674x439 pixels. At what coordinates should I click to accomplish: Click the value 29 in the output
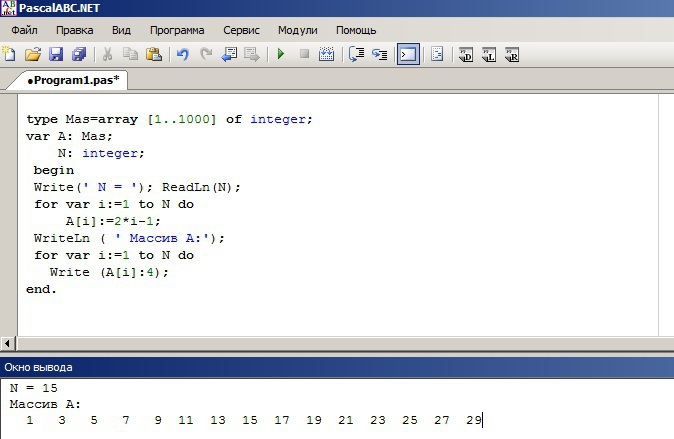(474, 420)
